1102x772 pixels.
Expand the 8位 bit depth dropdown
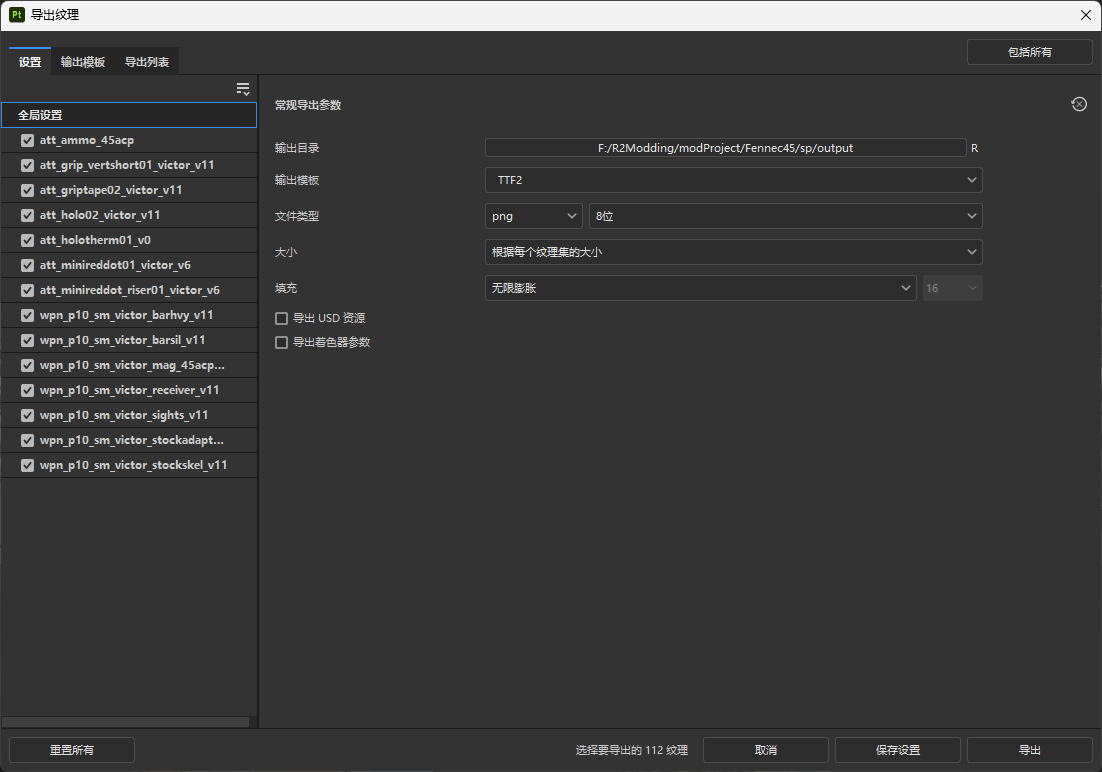(x=785, y=216)
